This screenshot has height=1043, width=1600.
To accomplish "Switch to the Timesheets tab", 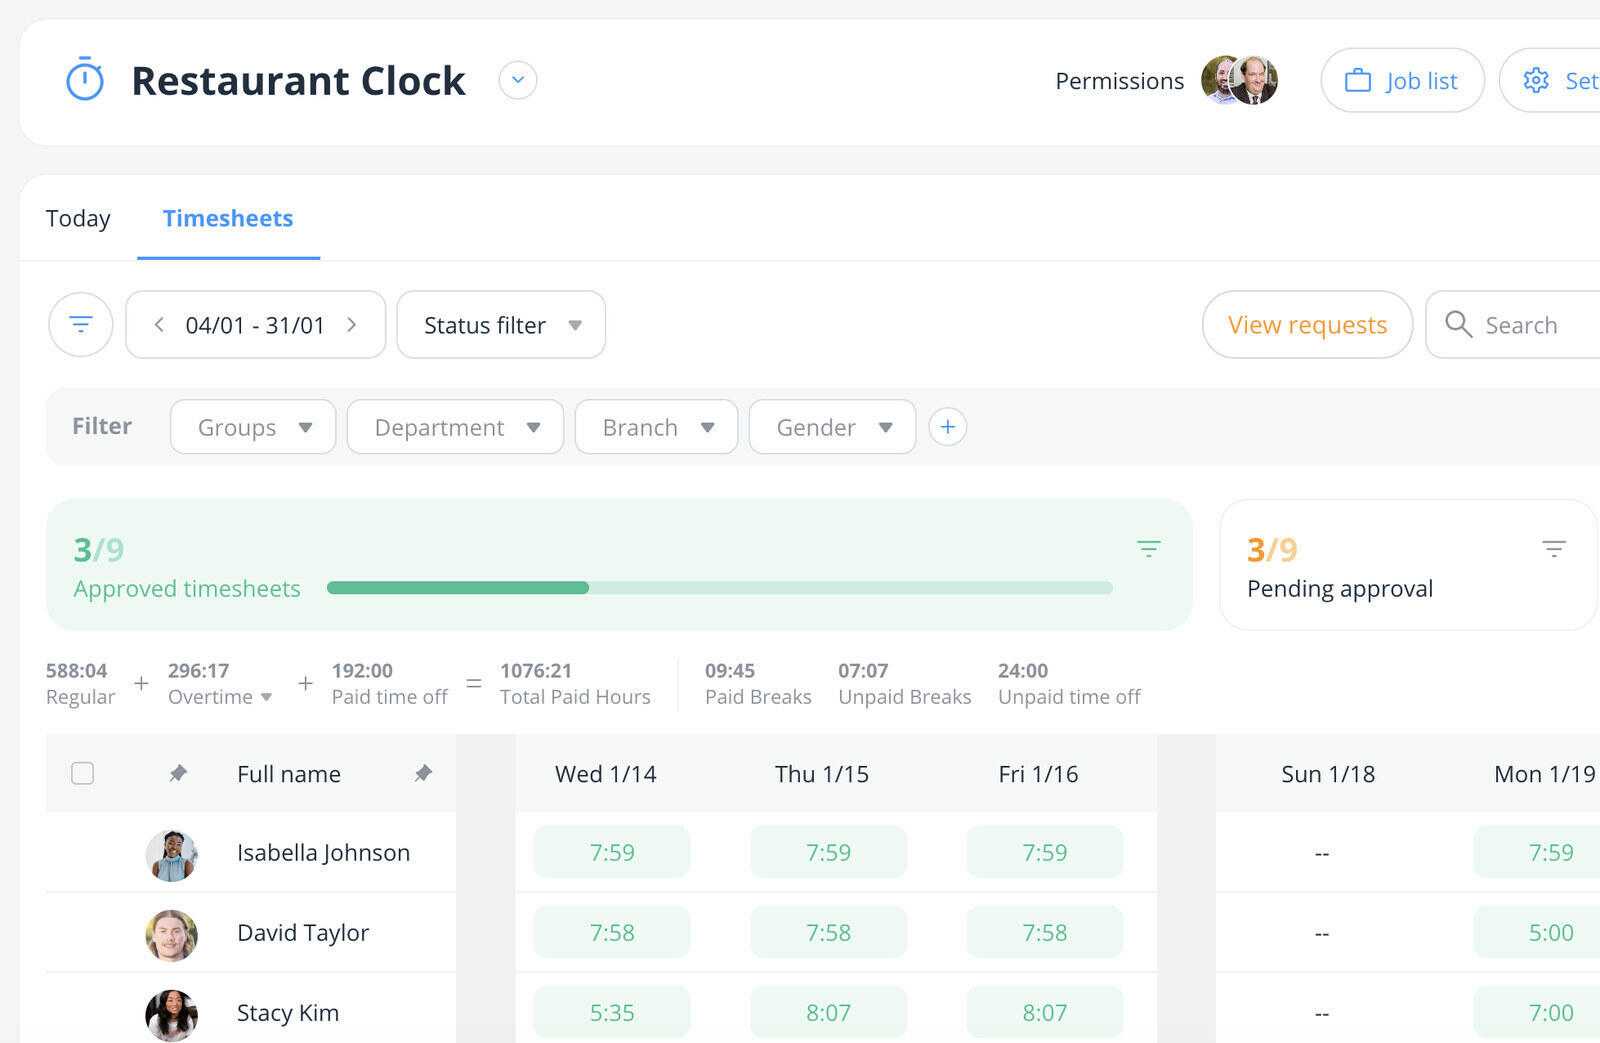I will tap(228, 218).
